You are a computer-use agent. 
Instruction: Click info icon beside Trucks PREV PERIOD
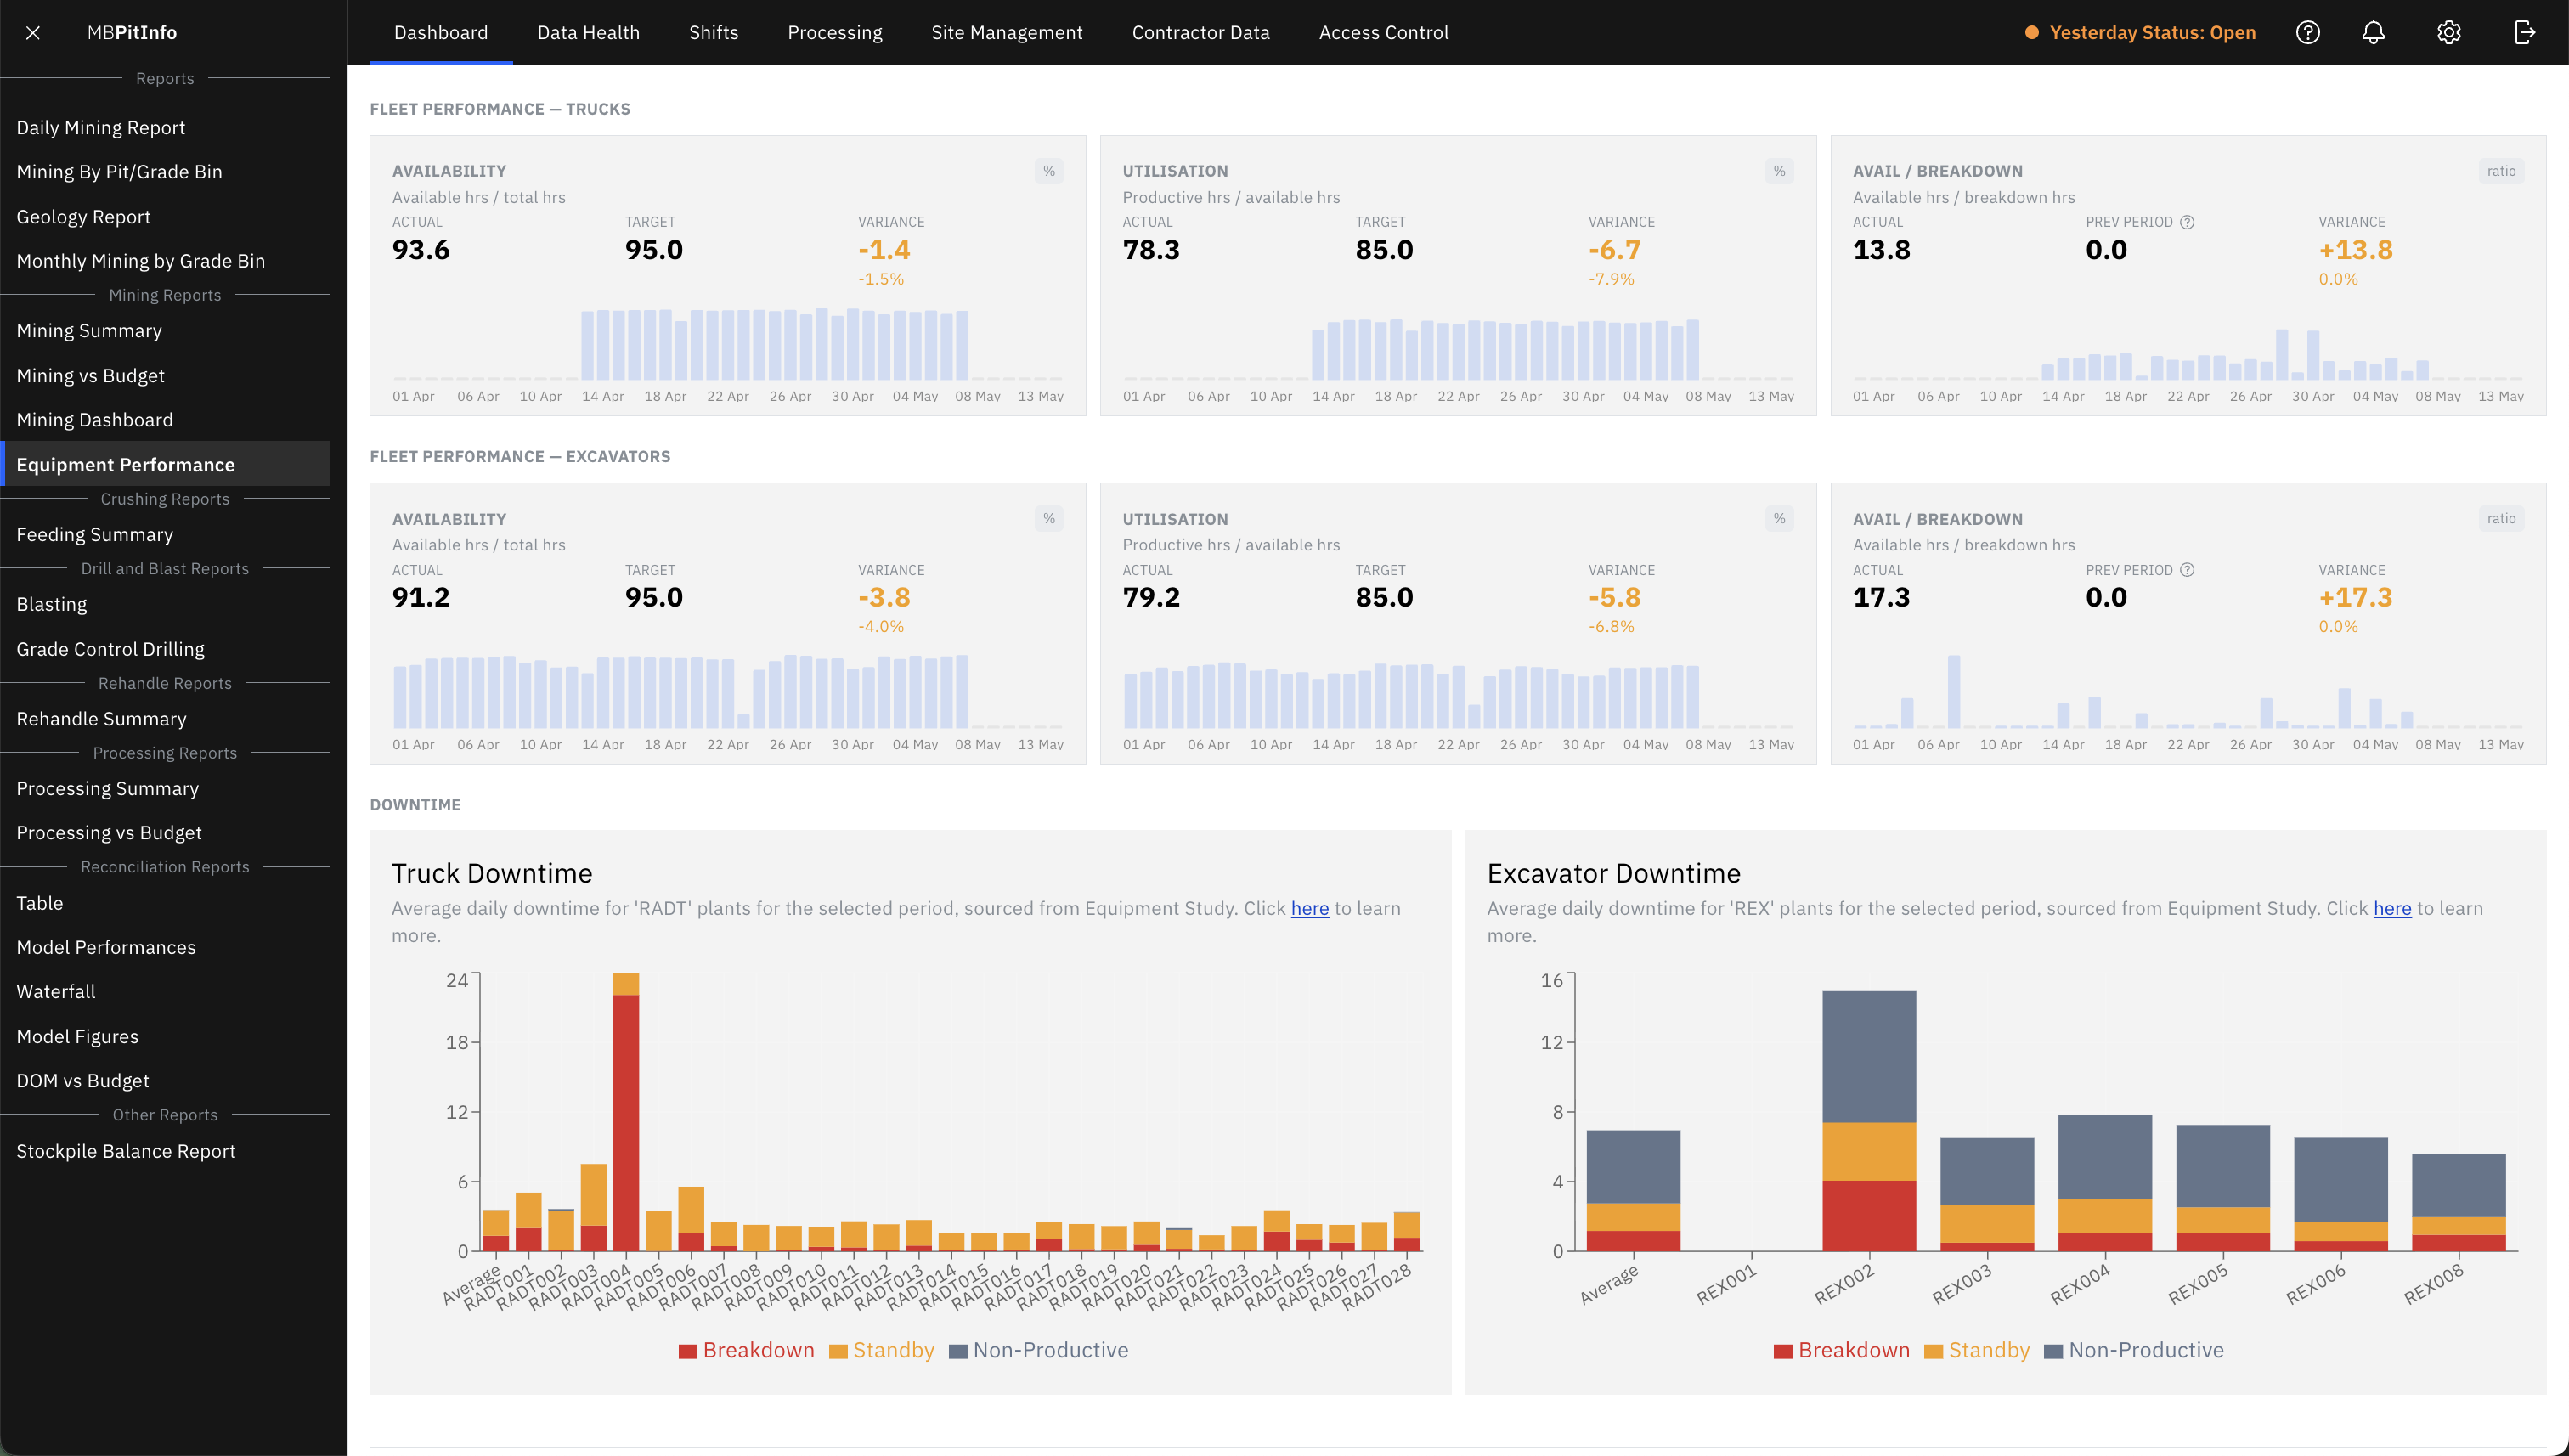point(2187,222)
